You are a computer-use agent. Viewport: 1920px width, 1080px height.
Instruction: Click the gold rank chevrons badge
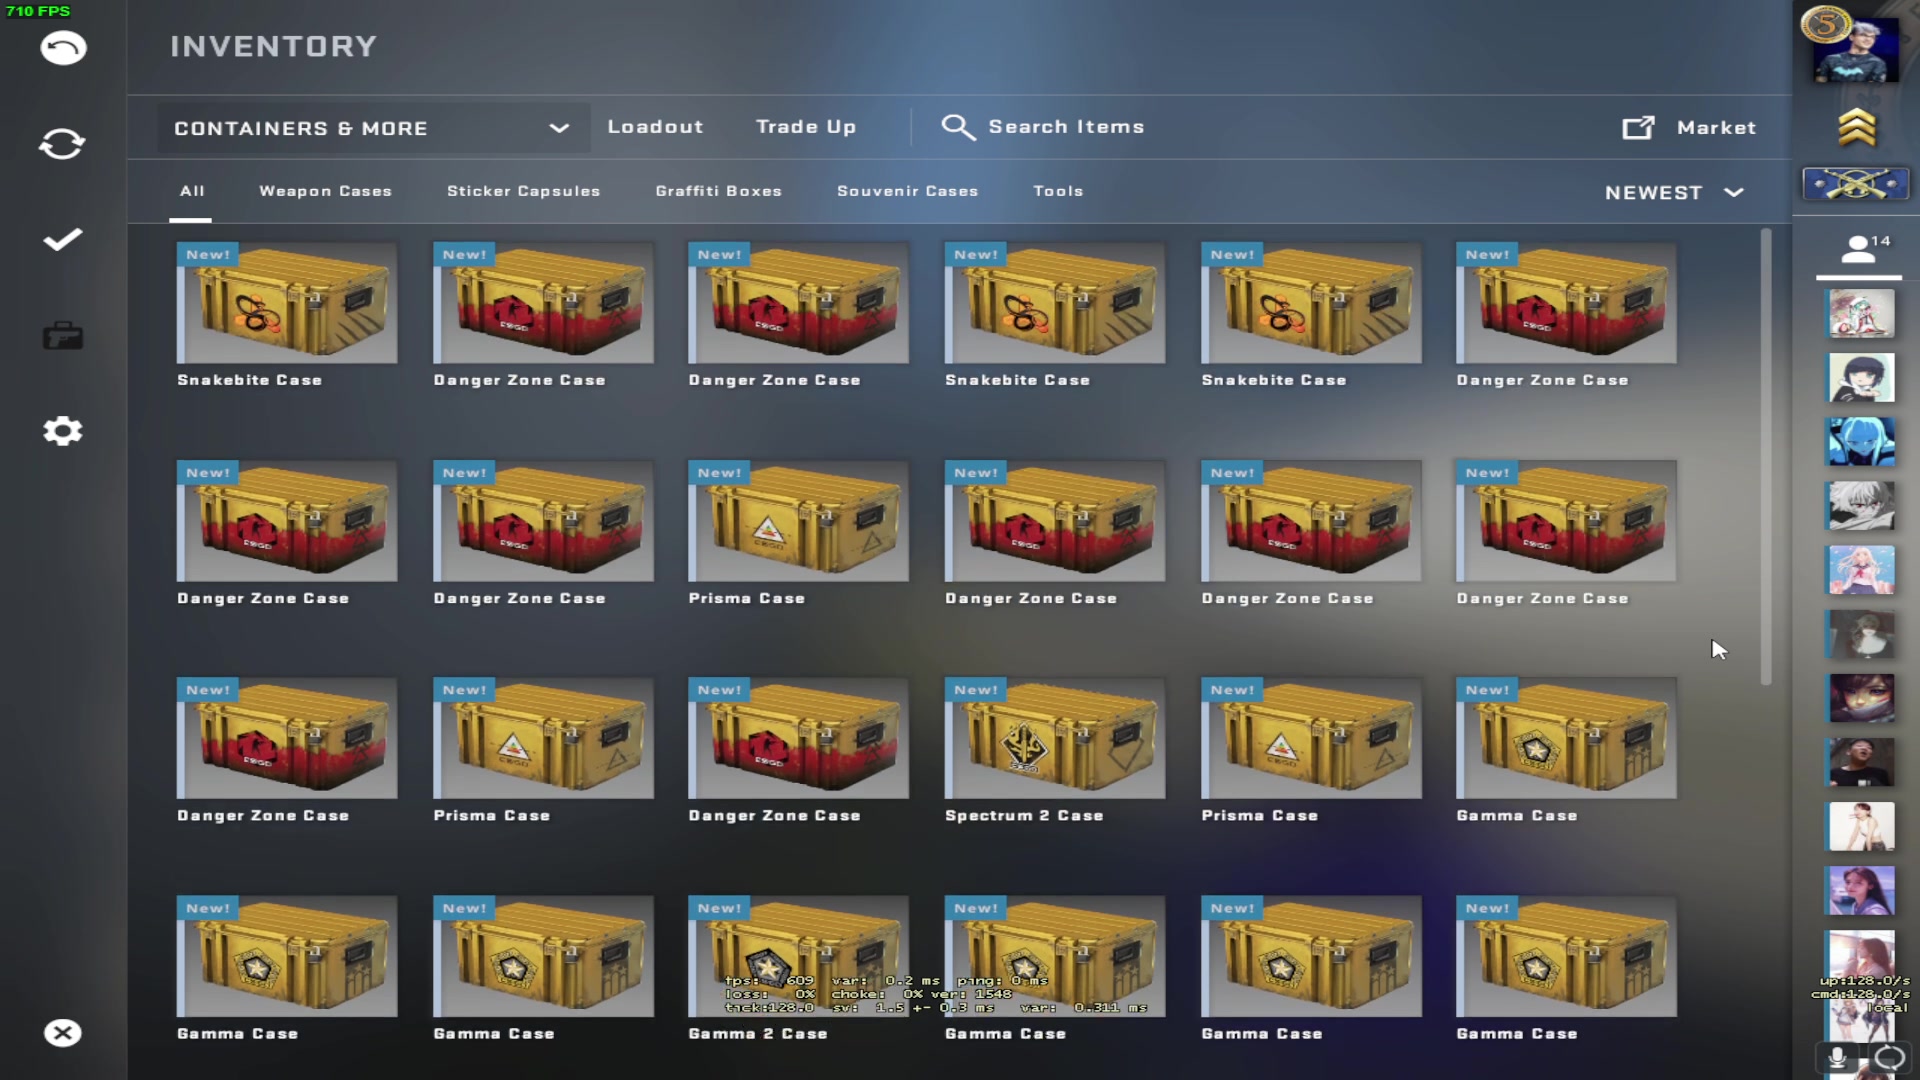point(1857,127)
